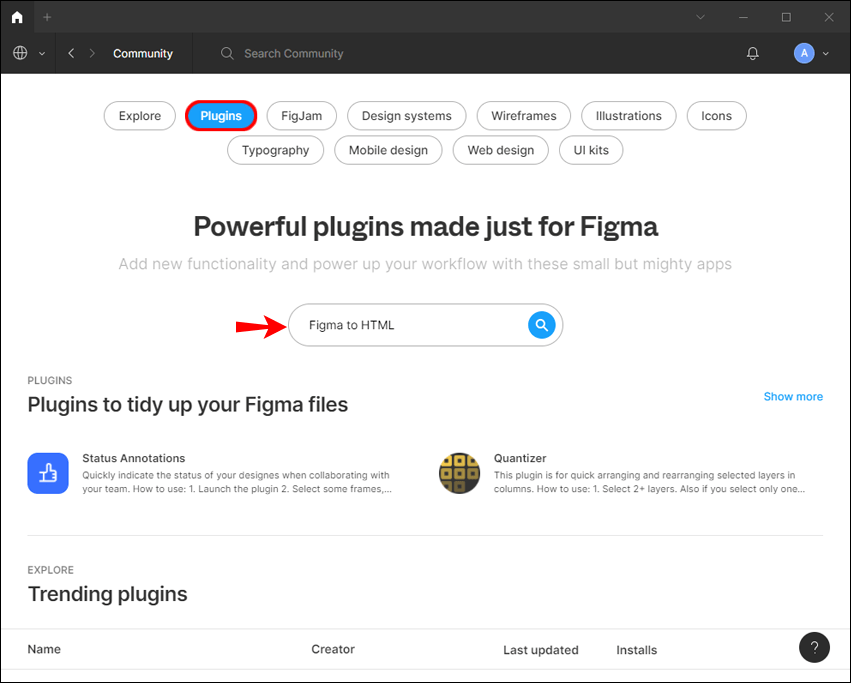Click Show more for tidy-up plugins
Image resolution: width=851 pixels, height=683 pixels.
tap(793, 396)
